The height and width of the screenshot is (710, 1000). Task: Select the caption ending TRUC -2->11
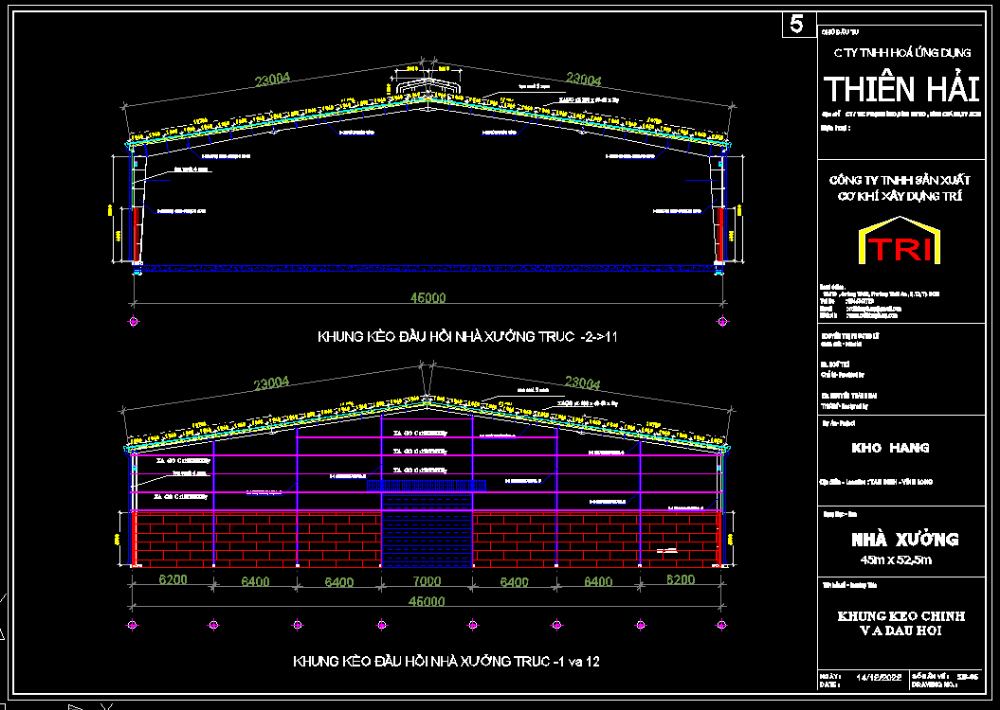click(467, 337)
